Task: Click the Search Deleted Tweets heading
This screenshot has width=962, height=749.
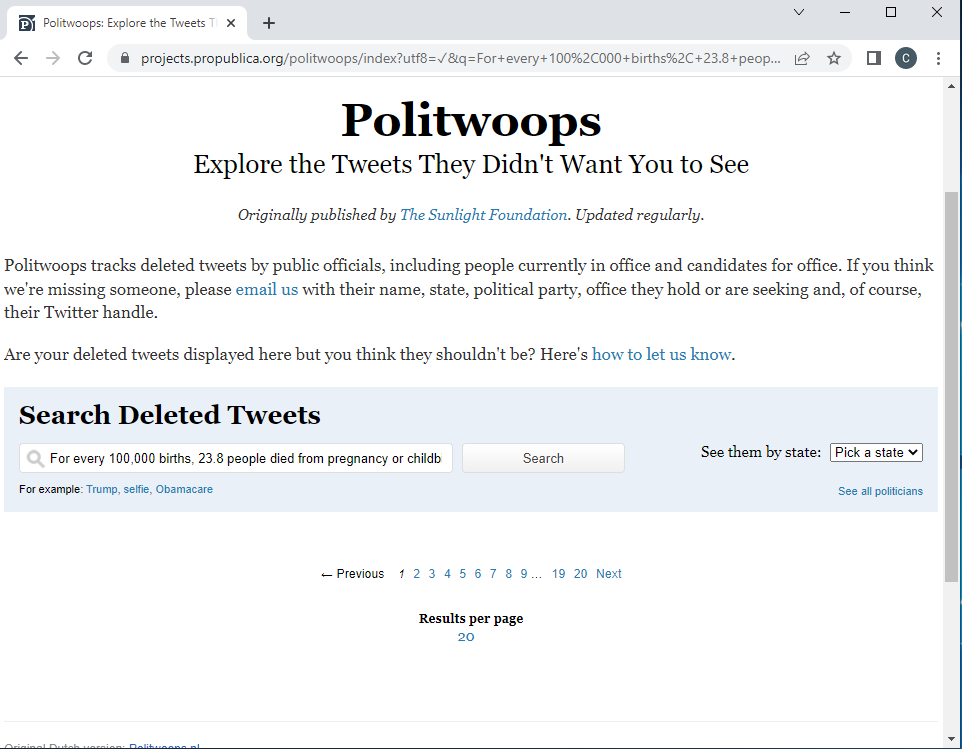Action: click(170, 415)
